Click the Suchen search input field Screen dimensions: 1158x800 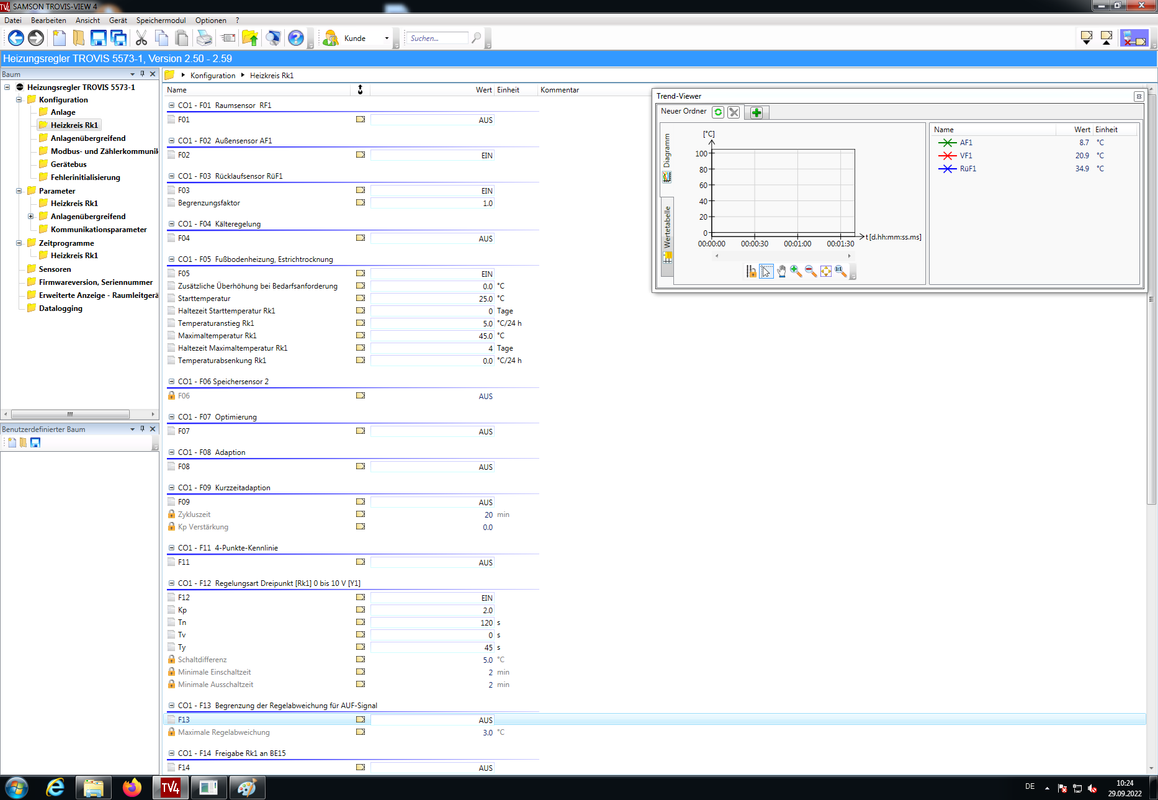437,38
